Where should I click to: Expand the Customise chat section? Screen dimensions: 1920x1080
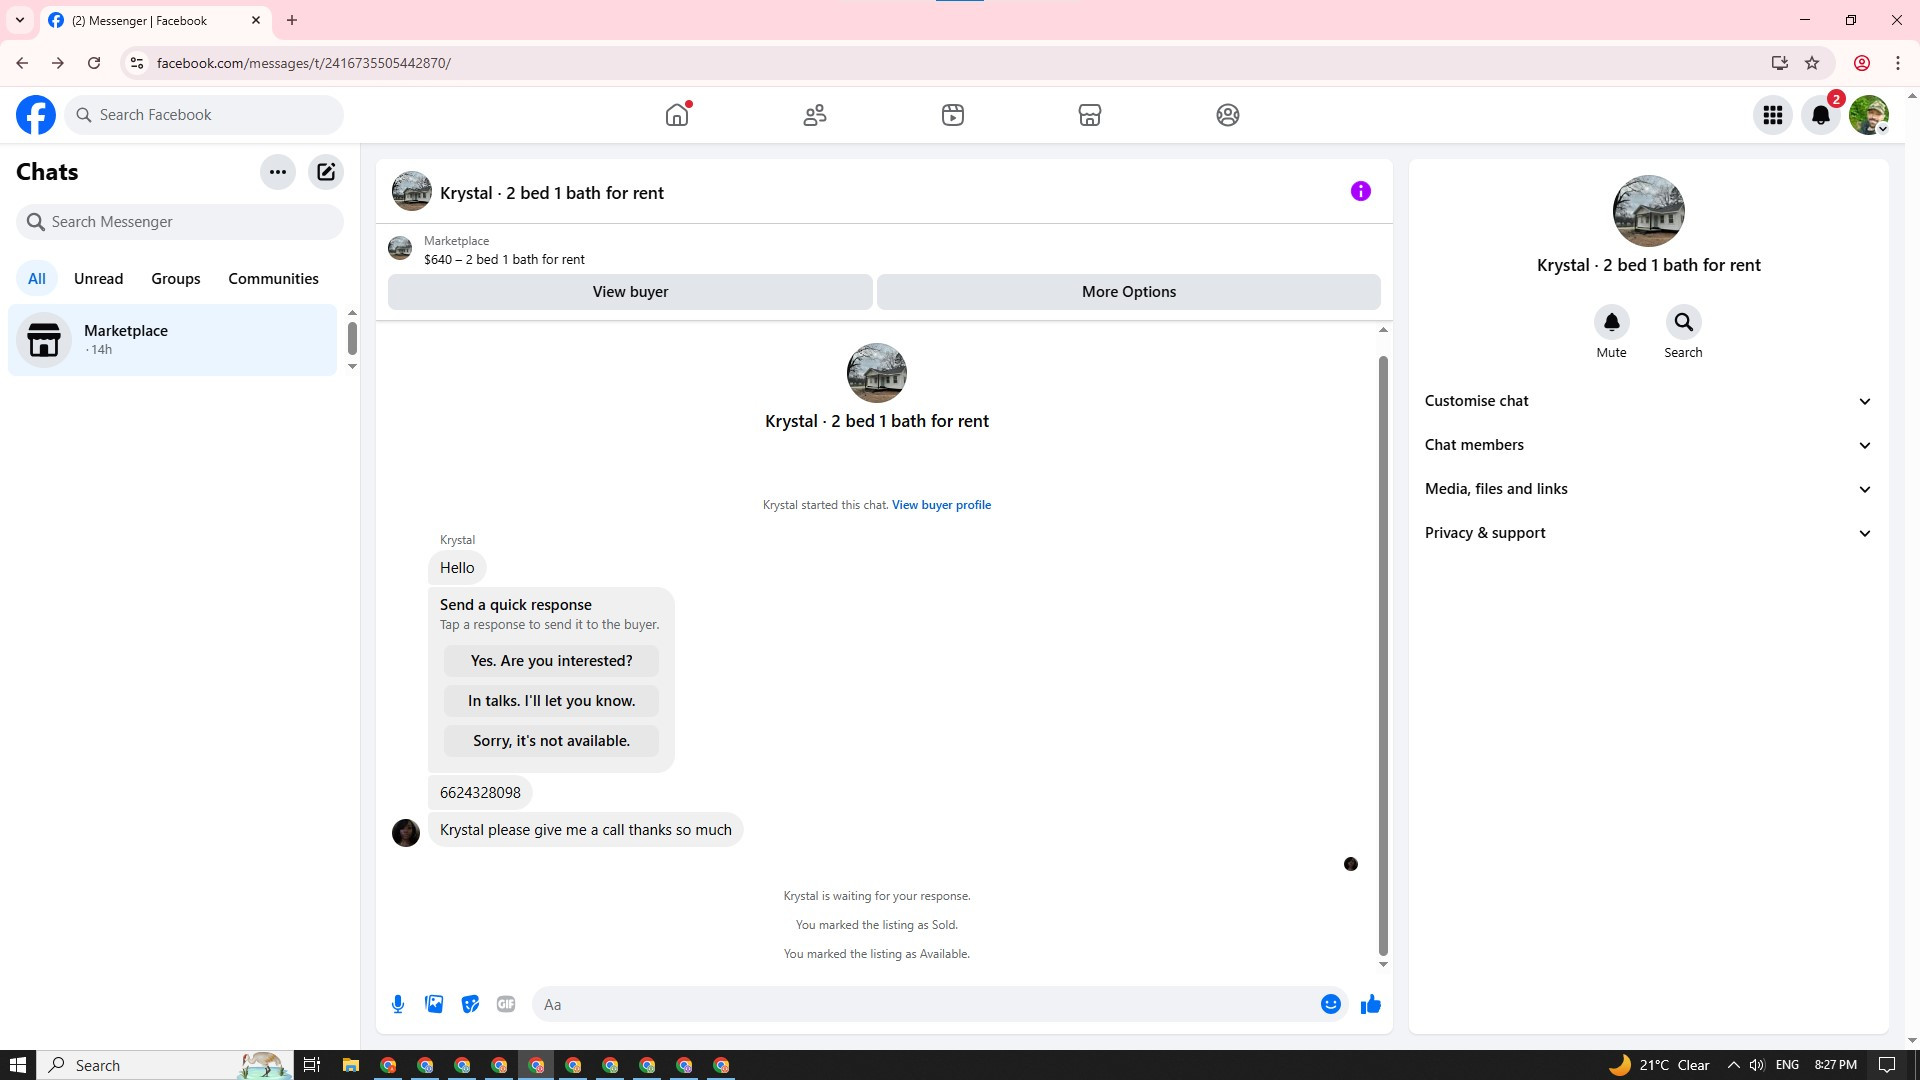[1648, 401]
